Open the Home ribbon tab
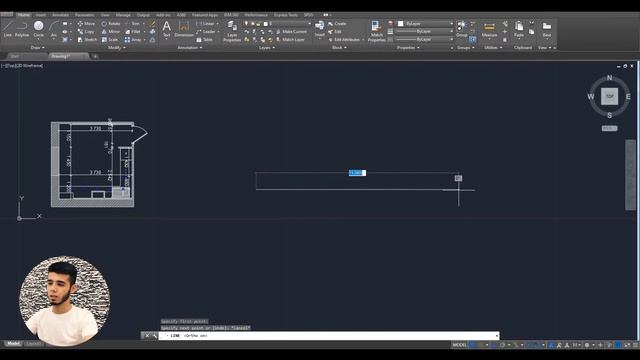 [x=23, y=15]
